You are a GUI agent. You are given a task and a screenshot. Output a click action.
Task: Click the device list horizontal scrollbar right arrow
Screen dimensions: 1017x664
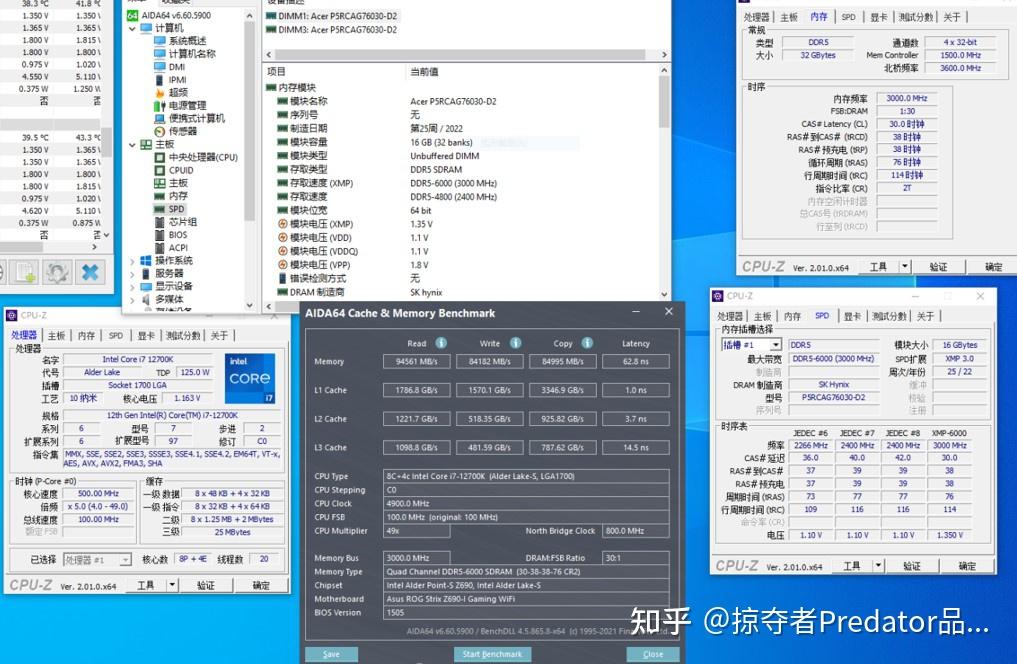[664, 54]
